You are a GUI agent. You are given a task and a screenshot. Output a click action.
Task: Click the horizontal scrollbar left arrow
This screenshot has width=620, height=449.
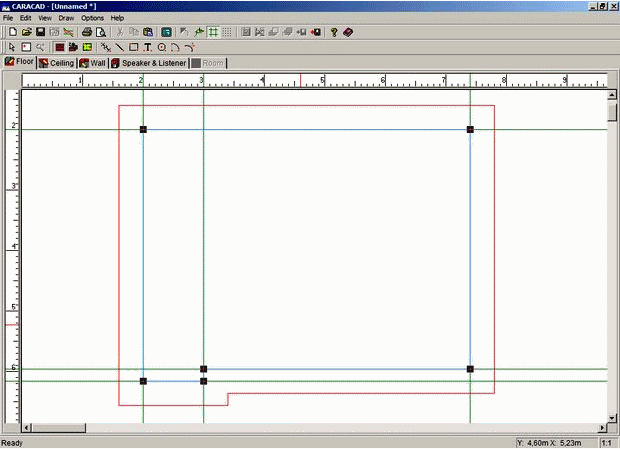tap(26, 428)
